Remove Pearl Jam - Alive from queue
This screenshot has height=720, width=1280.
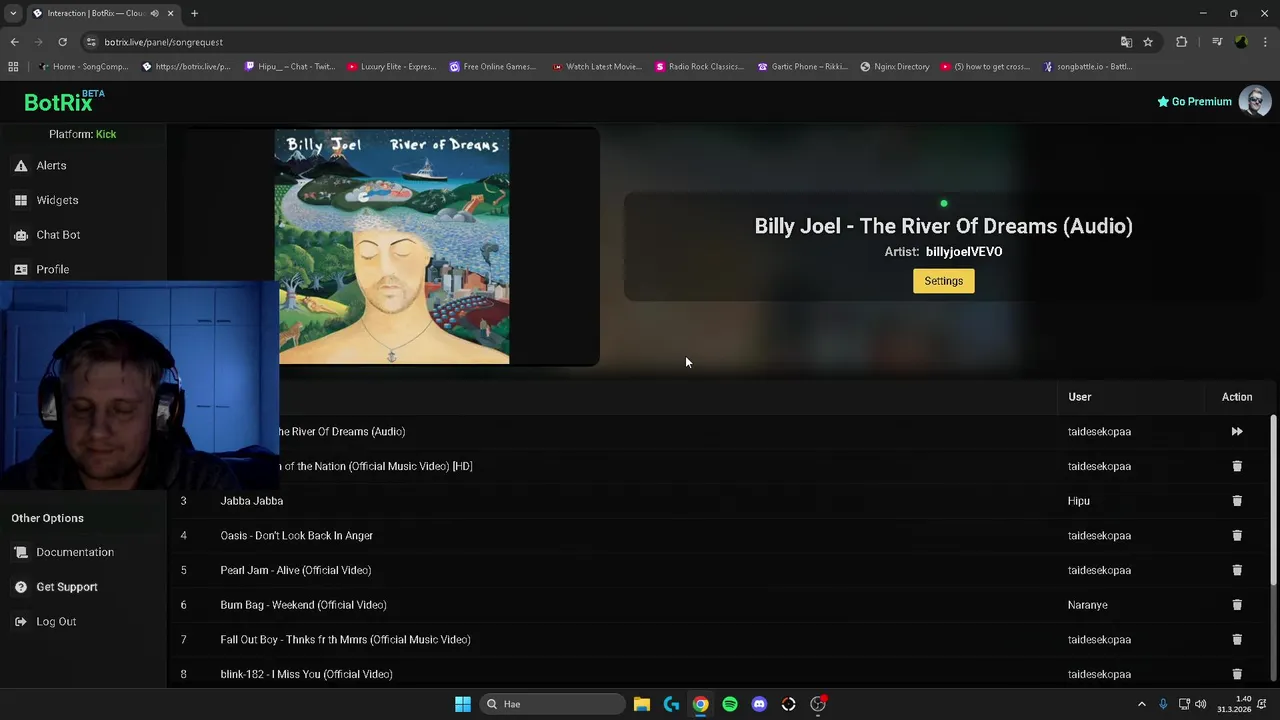pyautogui.click(x=1237, y=570)
